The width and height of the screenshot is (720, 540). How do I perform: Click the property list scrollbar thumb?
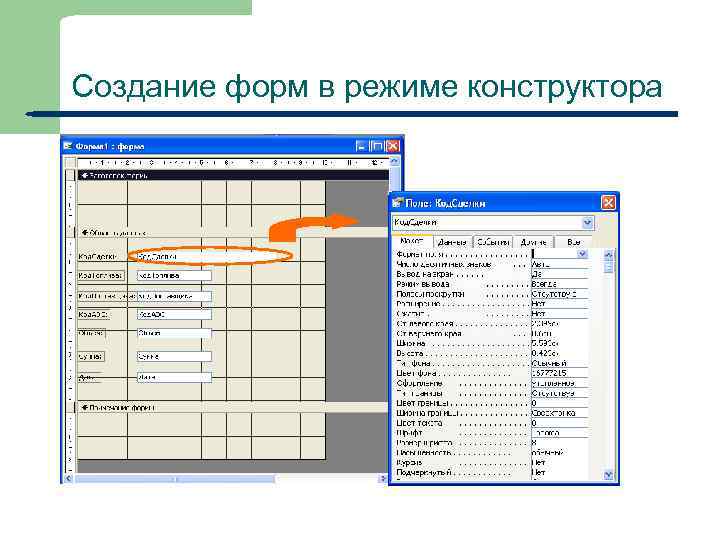[x=608, y=267]
